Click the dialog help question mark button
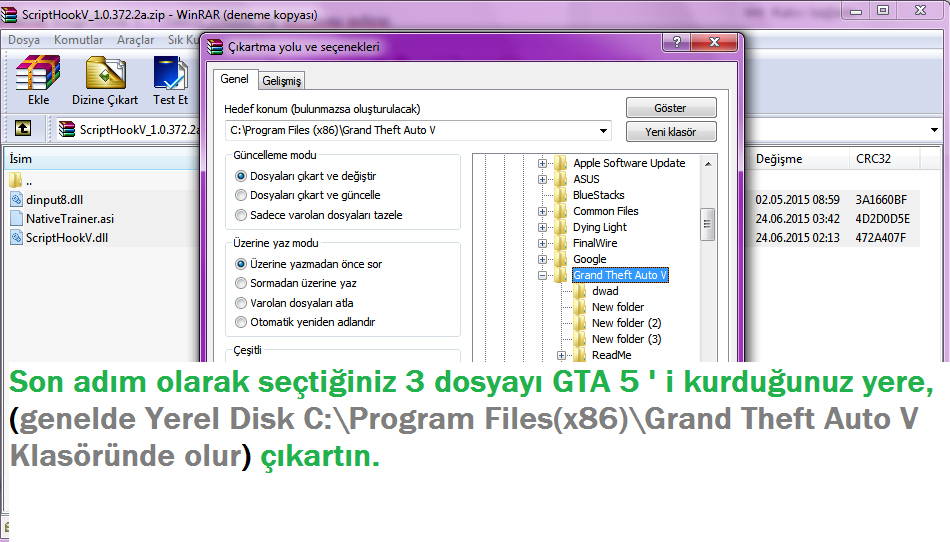 click(x=677, y=42)
